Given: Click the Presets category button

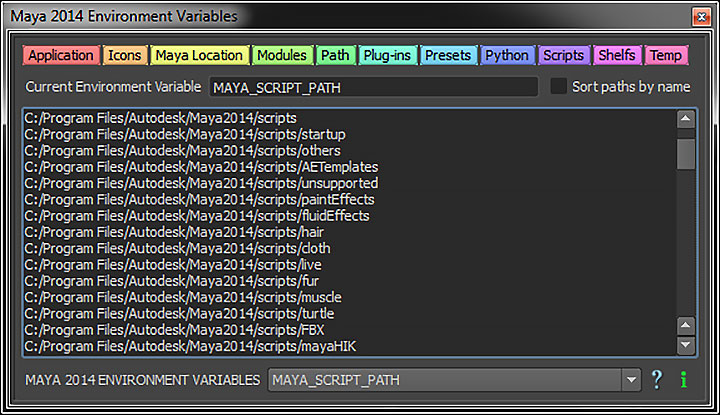Looking at the screenshot, I should (448, 56).
